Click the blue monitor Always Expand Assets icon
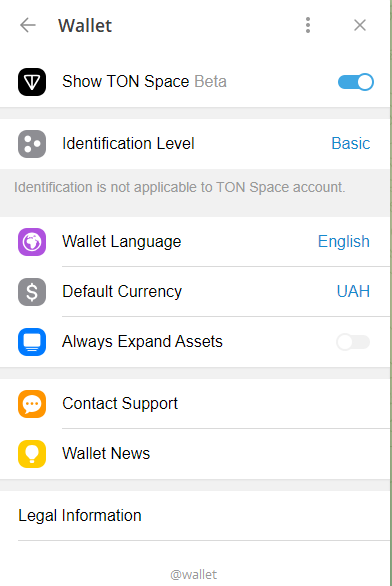The height and width of the screenshot is (586, 392). 32,342
